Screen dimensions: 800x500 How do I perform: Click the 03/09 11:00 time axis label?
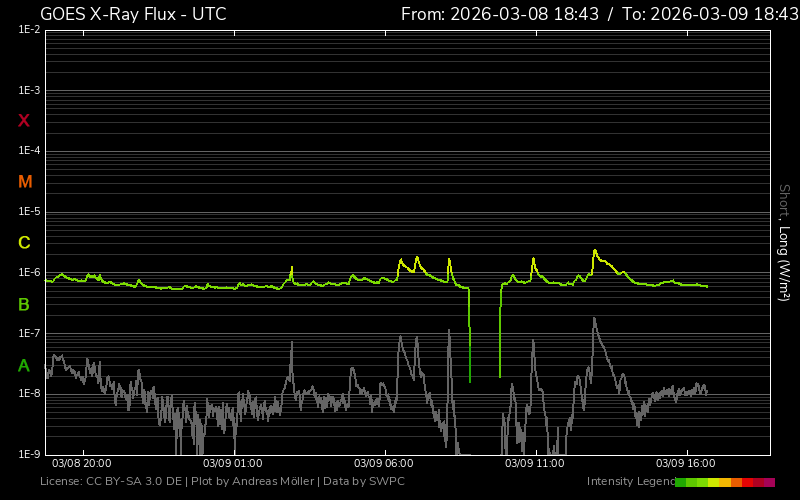[534, 463]
